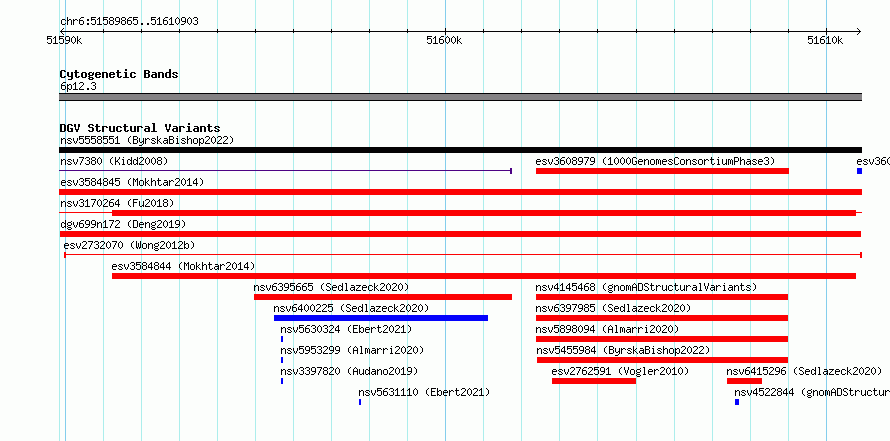The image size is (890, 441).
Task: Click the red nsv5455984 variant bar
Action: [x=662, y=360]
